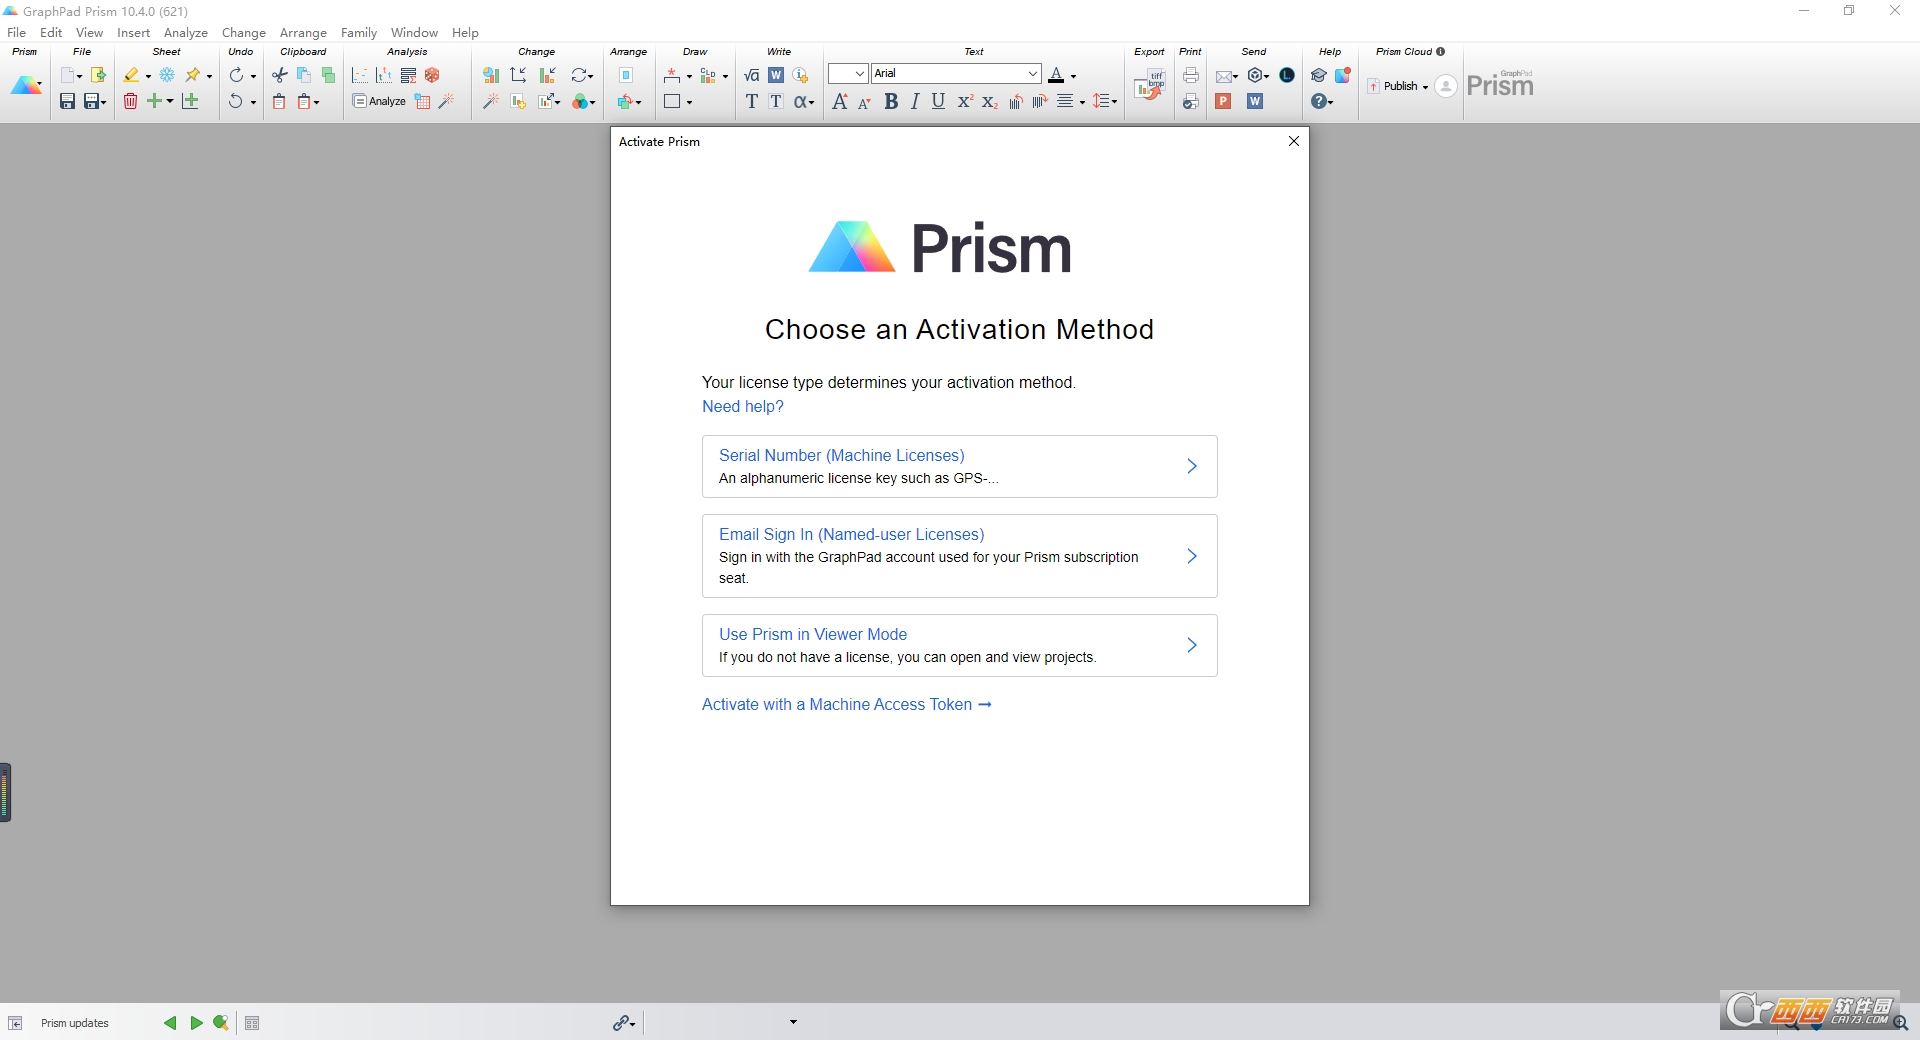
Task: Click the scissors Cut icon in Clipboard
Action: tap(280, 75)
